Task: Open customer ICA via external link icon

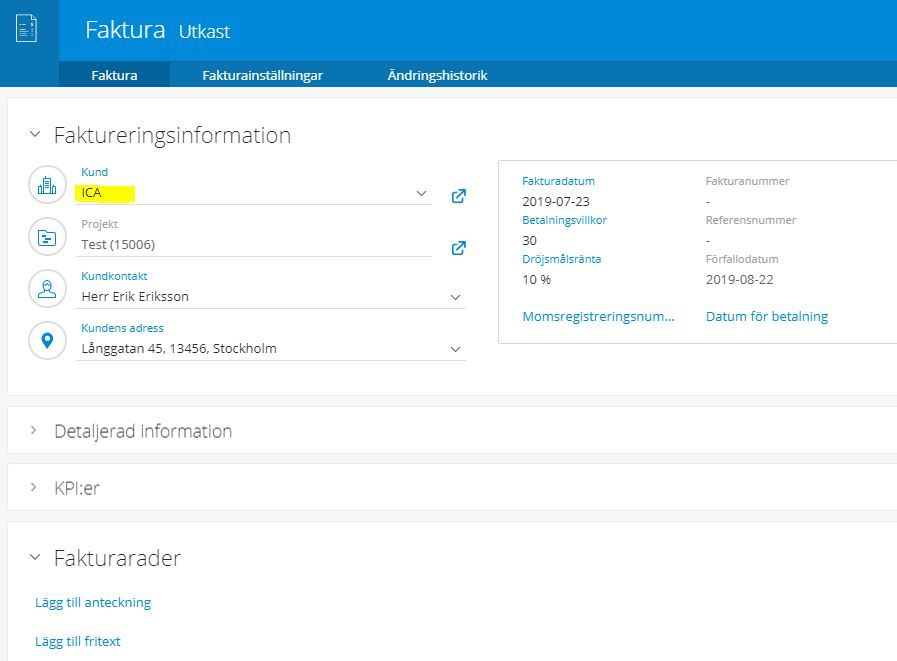Action: pyautogui.click(x=459, y=196)
